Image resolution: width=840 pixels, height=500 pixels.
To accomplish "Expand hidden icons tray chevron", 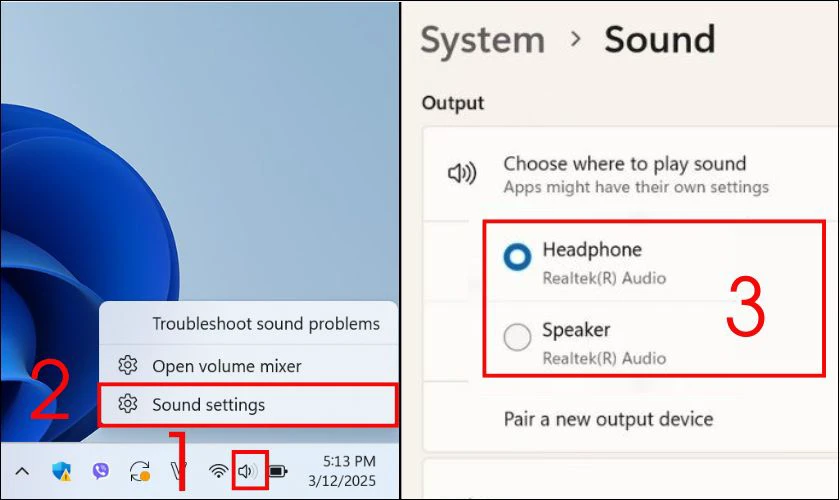I will (x=22, y=472).
